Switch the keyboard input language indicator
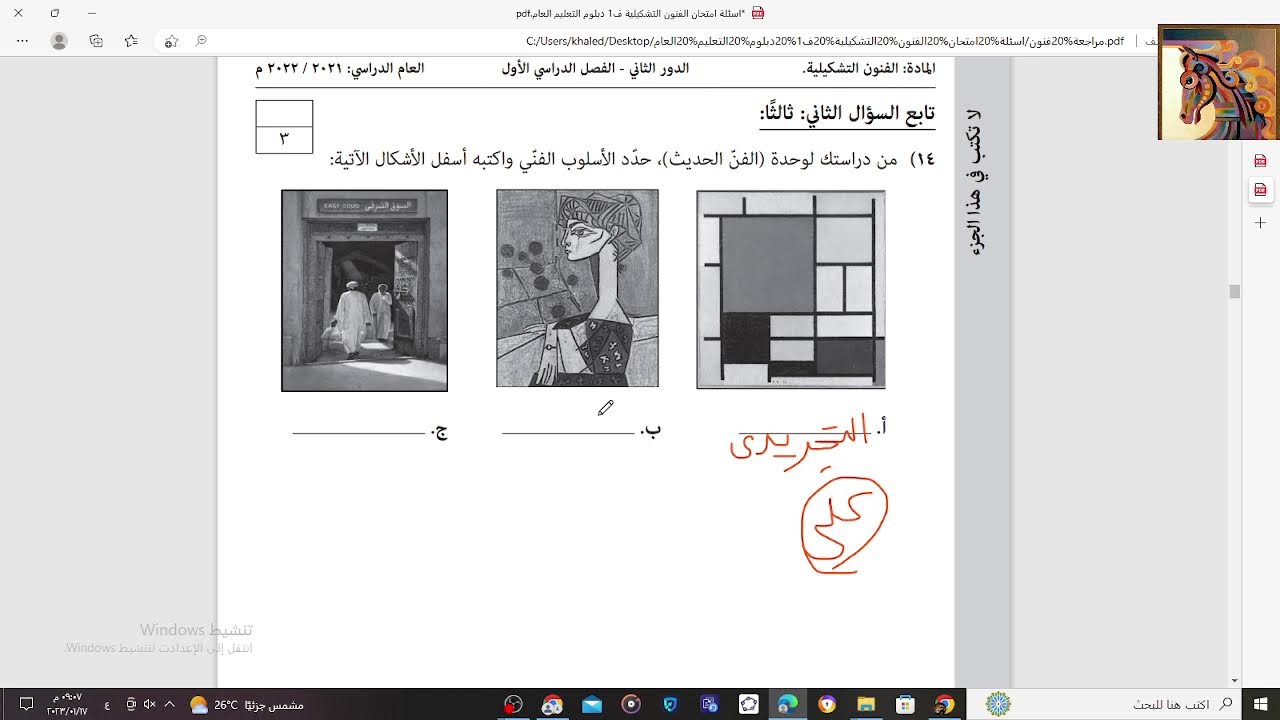Image resolution: width=1280 pixels, height=720 pixels. point(107,704)
